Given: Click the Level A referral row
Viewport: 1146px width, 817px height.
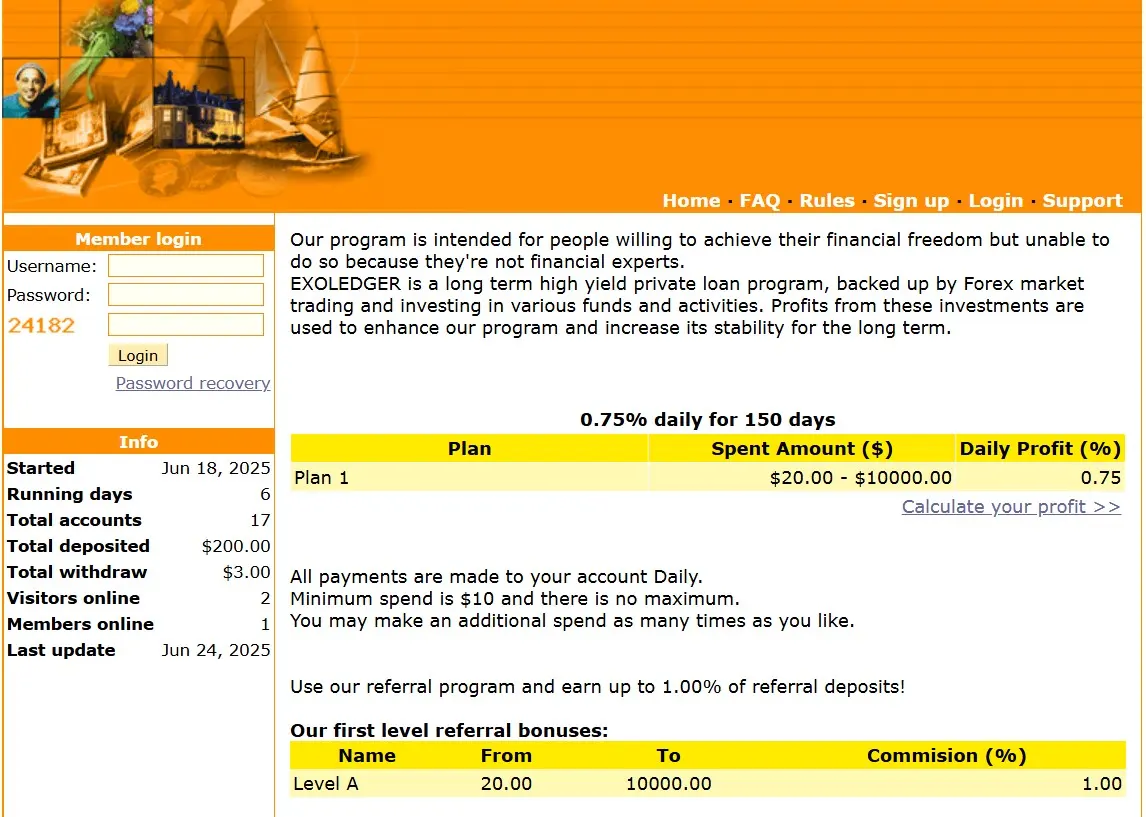Looking at the screenshot, I should coord(707,784).
